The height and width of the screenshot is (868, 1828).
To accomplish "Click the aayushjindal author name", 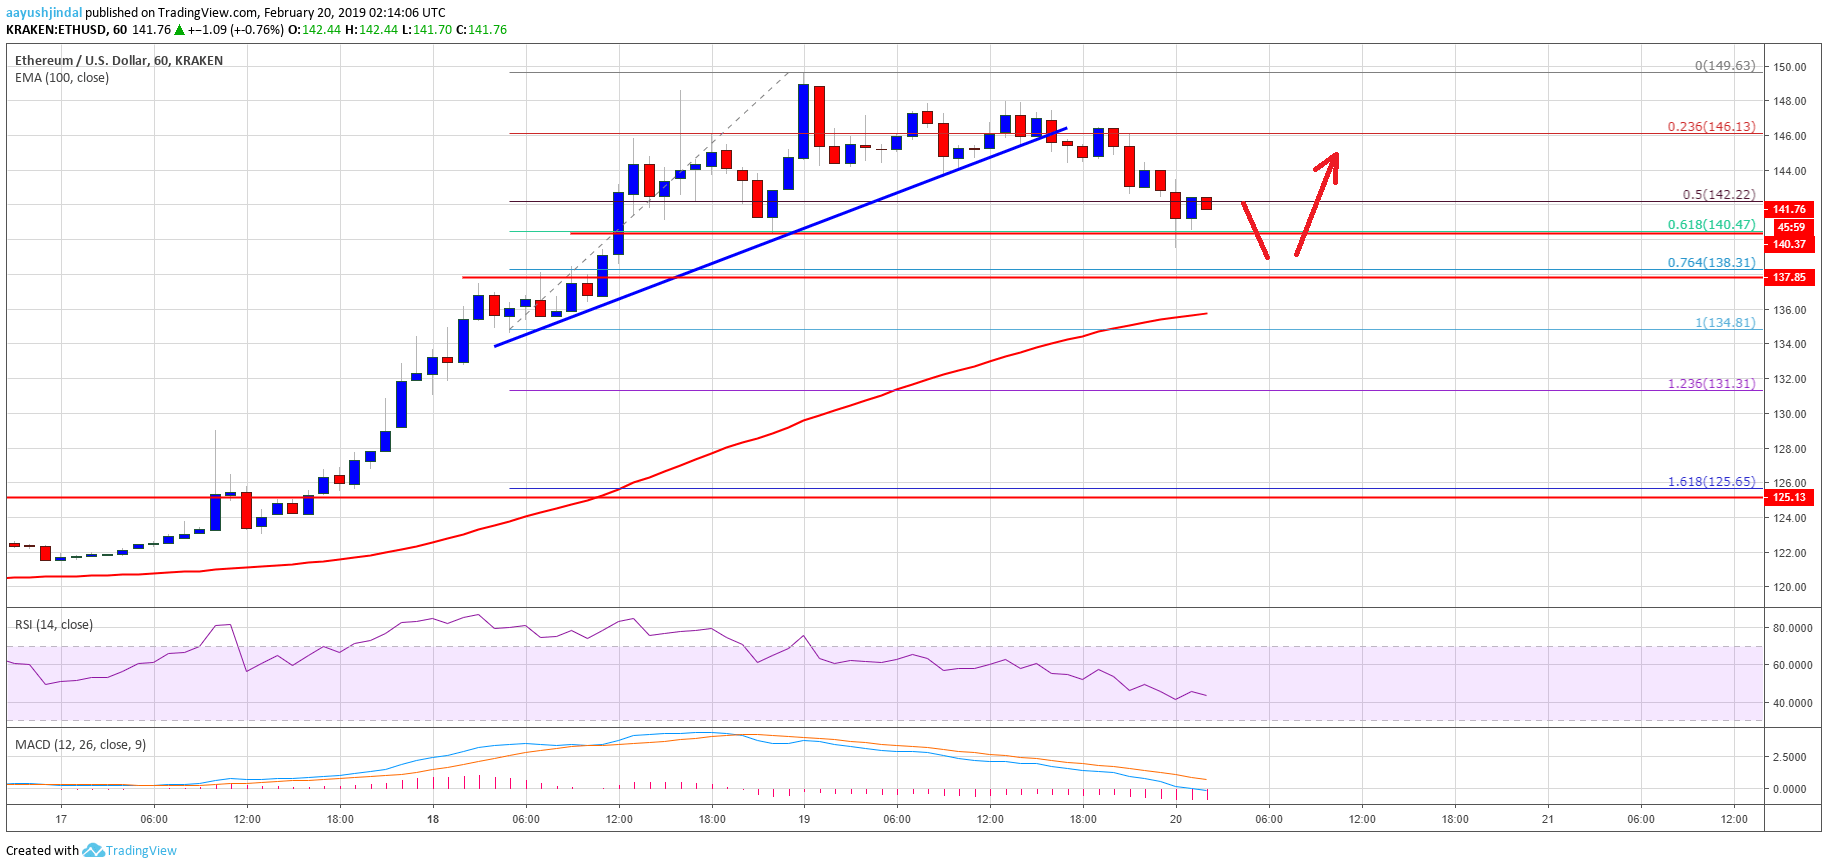I will click(44, 12).
